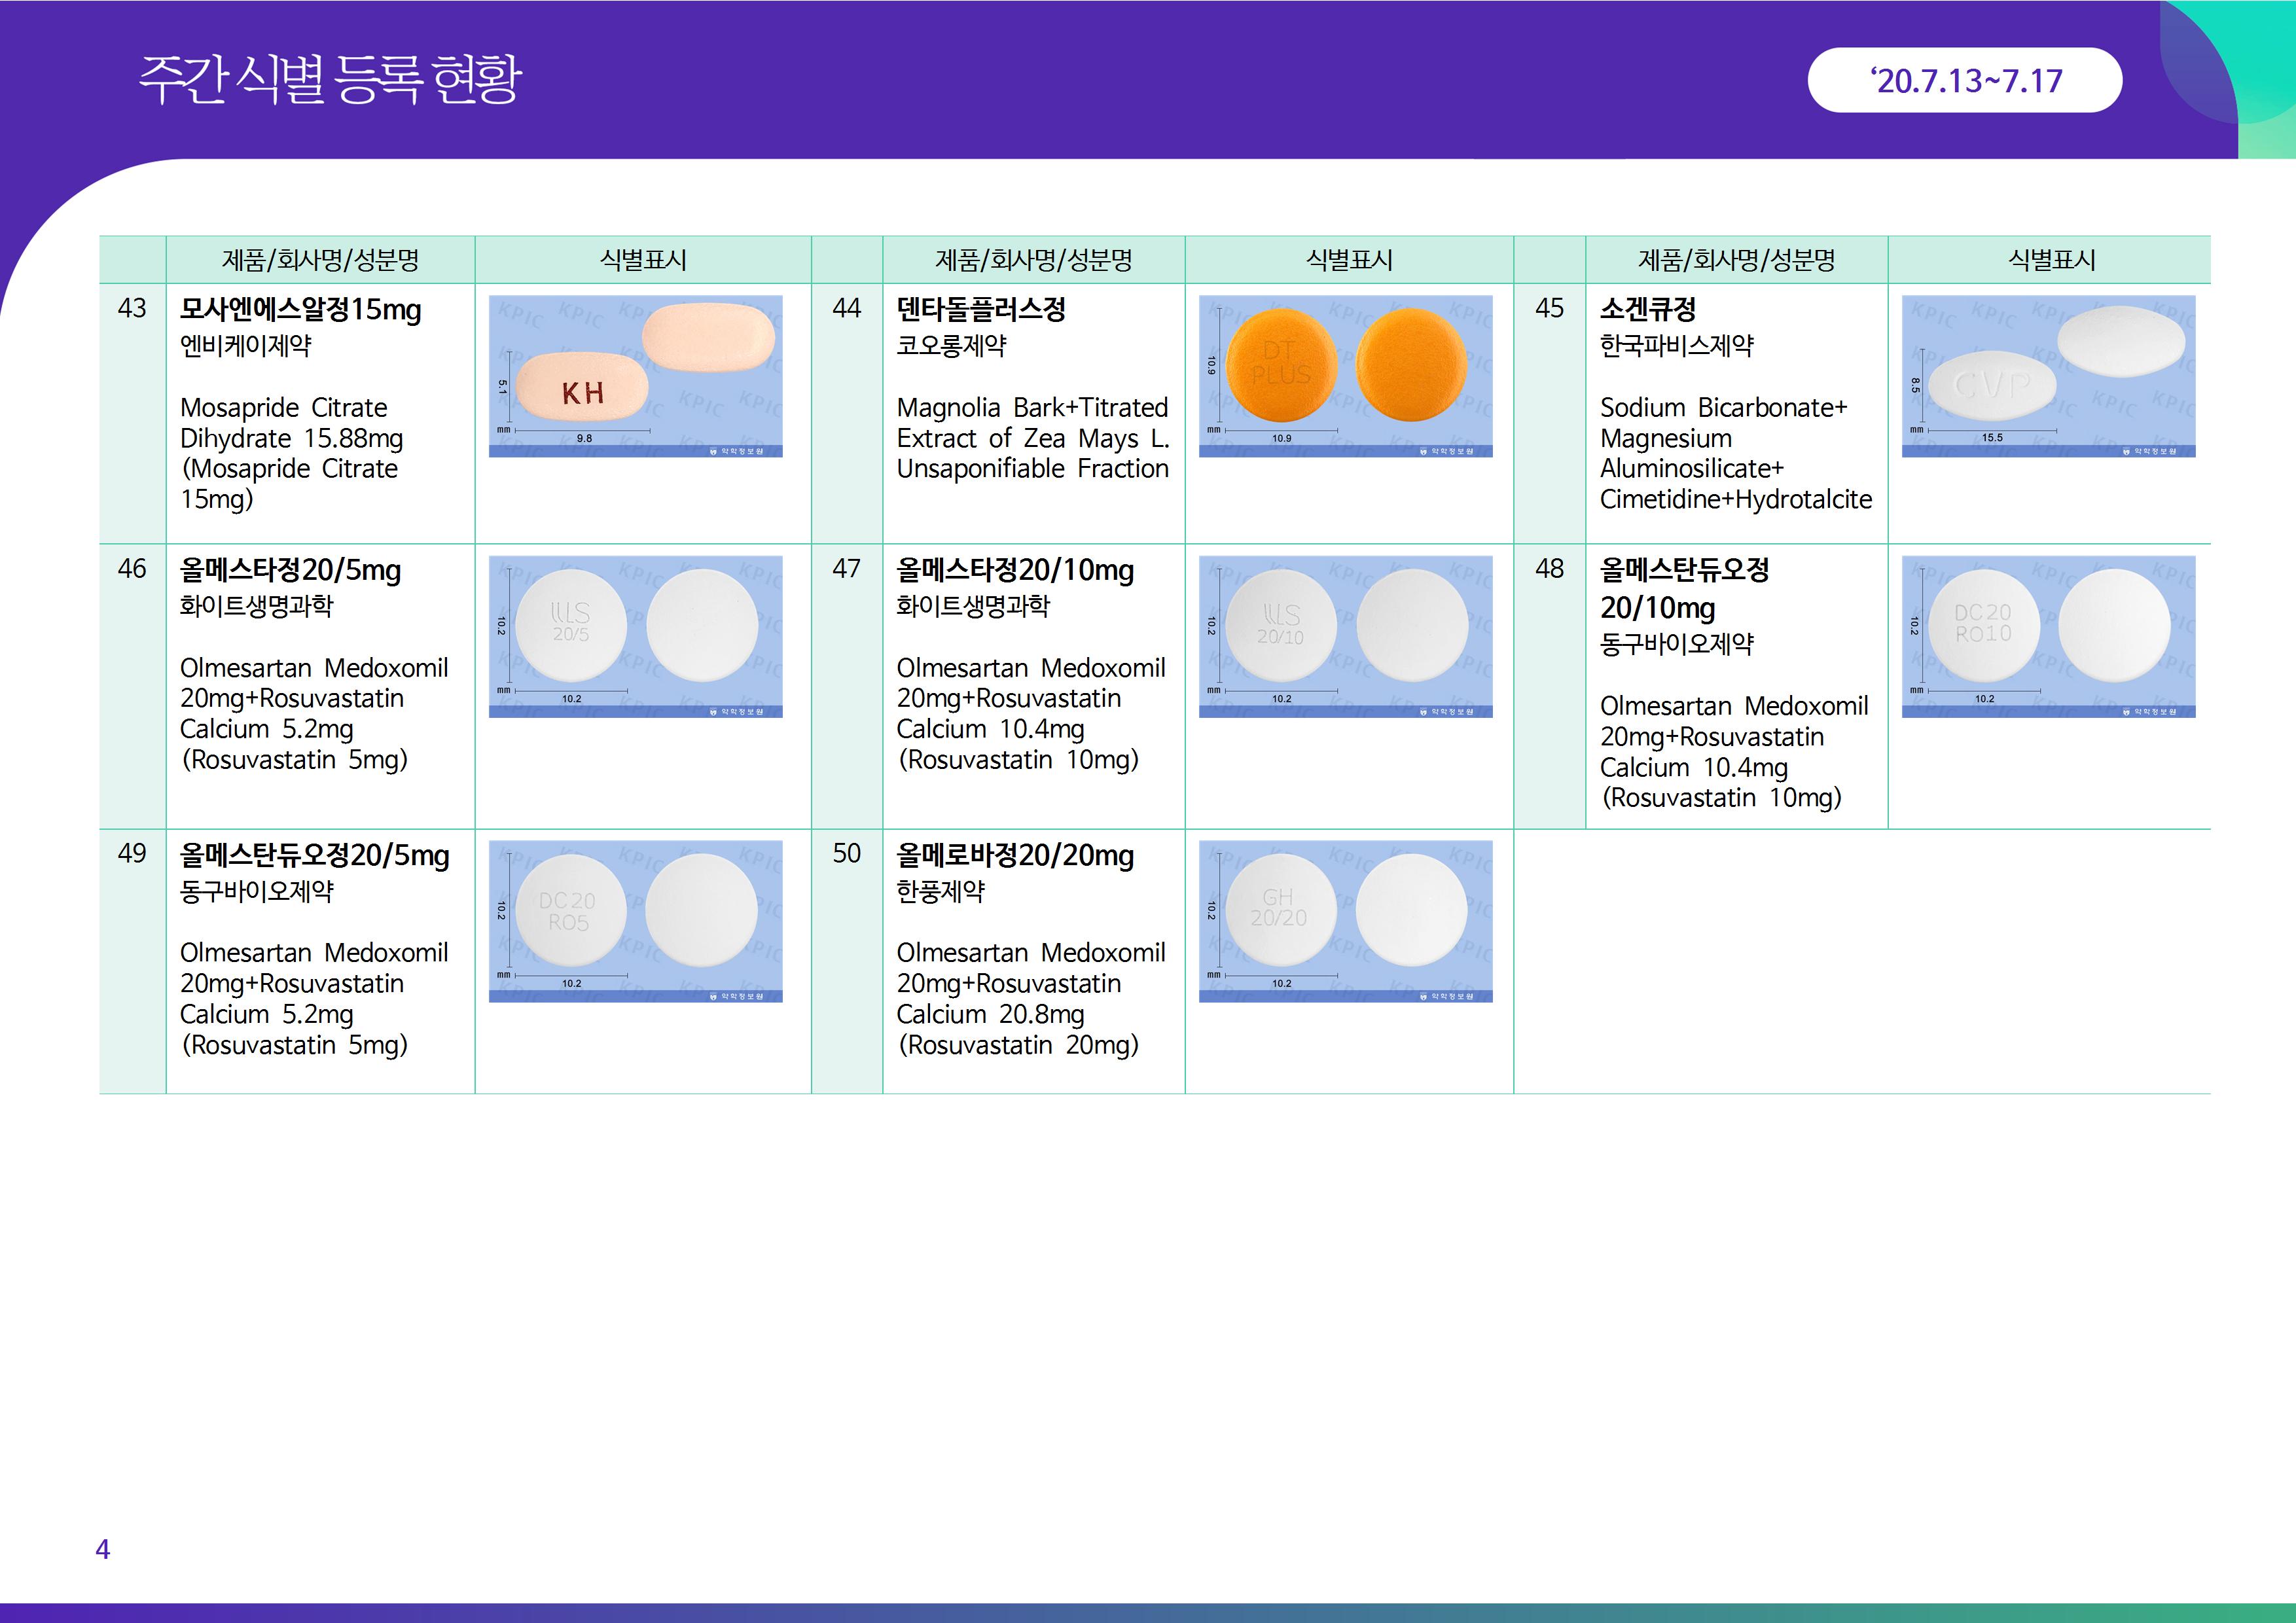Click the GH 20/20 tablet image
2296x1623 pixels.
[1345, 921]
